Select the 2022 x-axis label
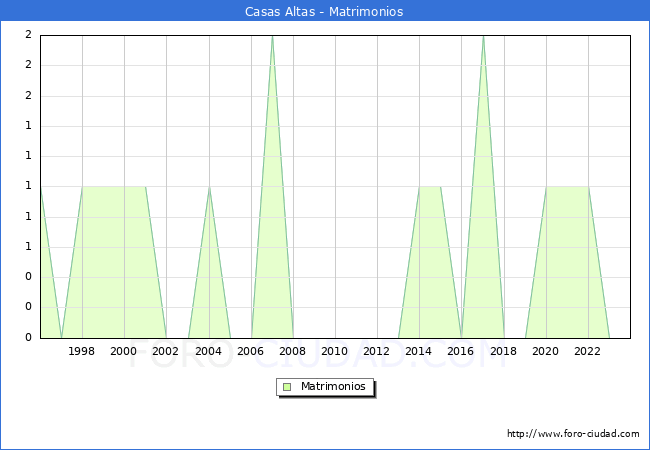This screenshot has height=450, width=650. tap(588, 351)
